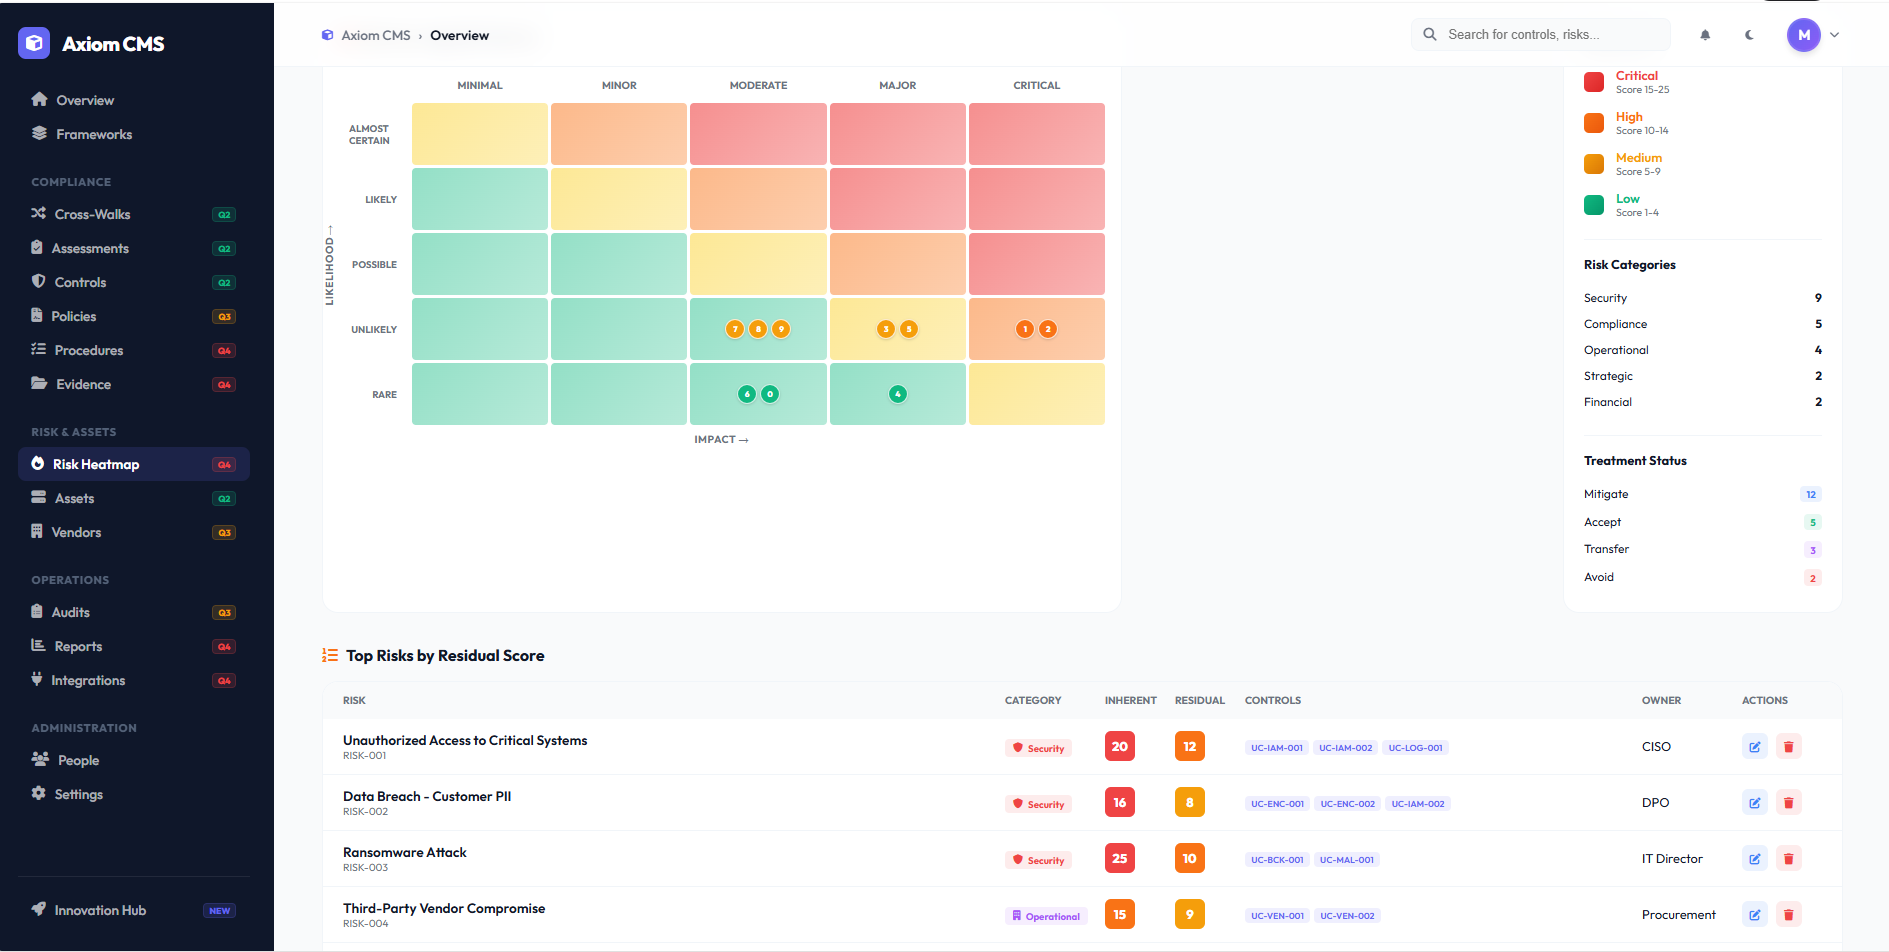This screenshot has width=1889, height=952.
Task: Open People under Administration
Action: tap(76, 760)
